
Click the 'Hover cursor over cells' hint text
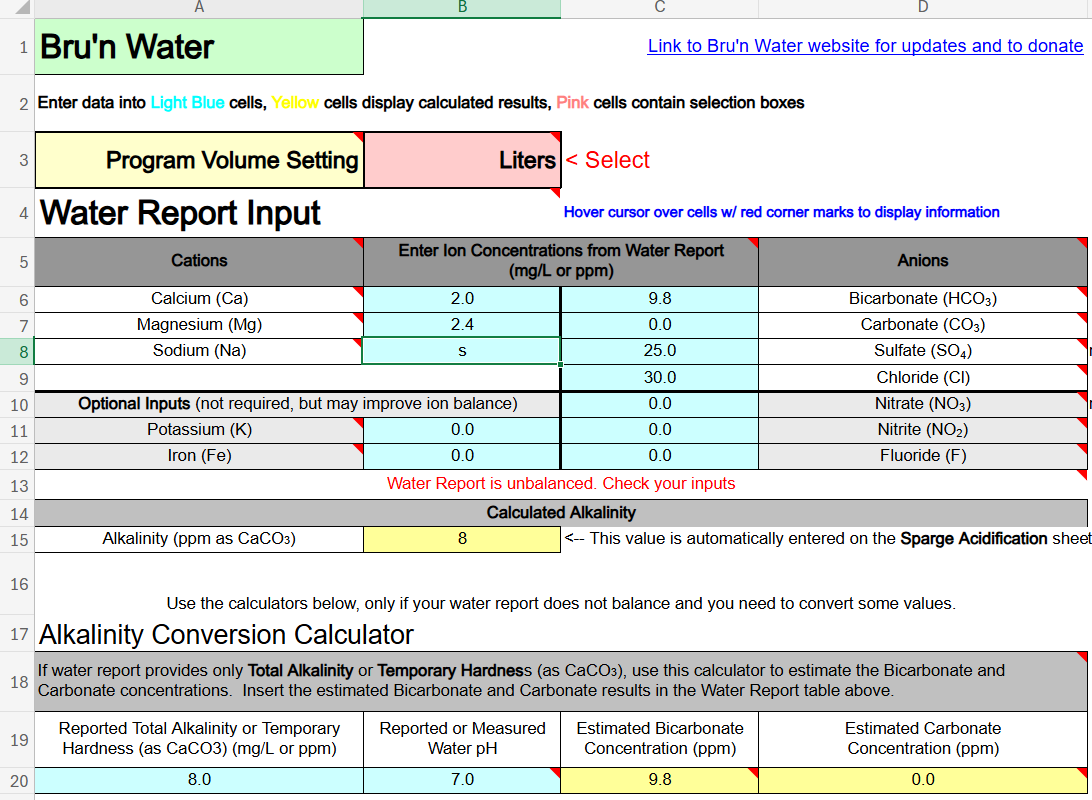click(x=781, y=212)
